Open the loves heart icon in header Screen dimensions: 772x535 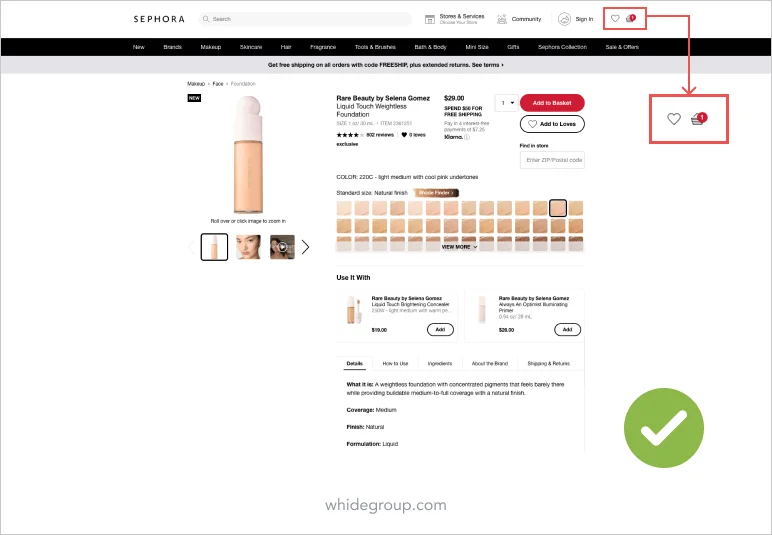pos(615,19)
